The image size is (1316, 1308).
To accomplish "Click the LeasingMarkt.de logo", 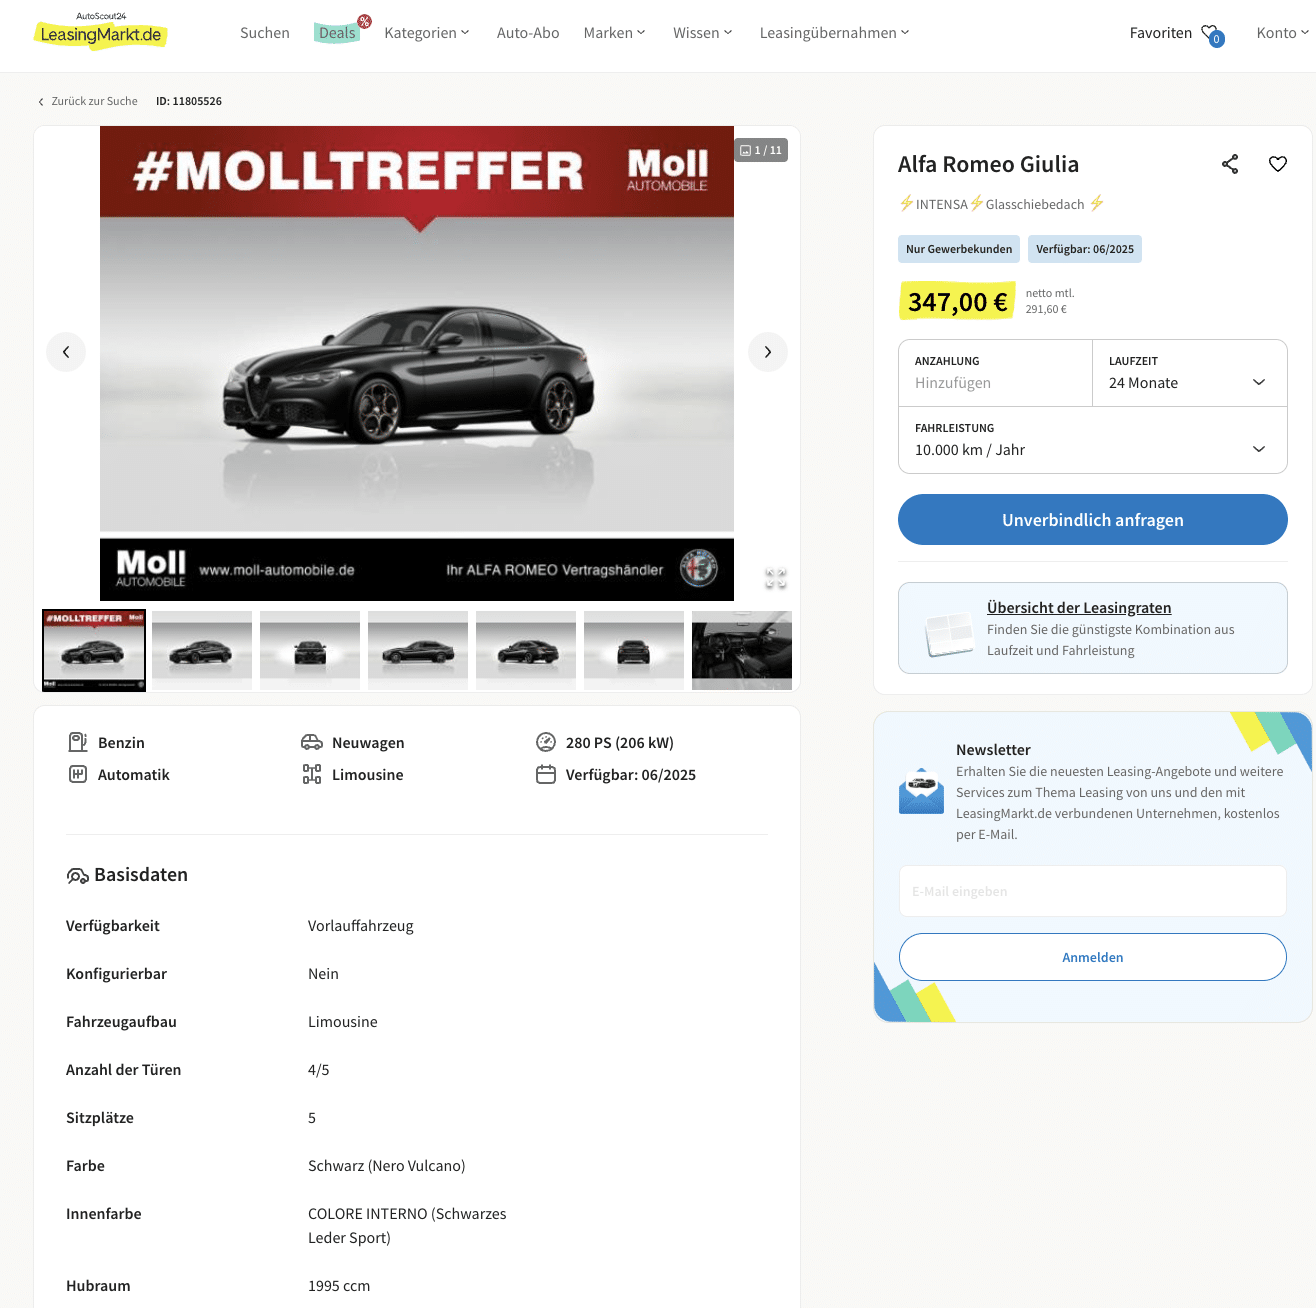I will [x=101, y=32].
